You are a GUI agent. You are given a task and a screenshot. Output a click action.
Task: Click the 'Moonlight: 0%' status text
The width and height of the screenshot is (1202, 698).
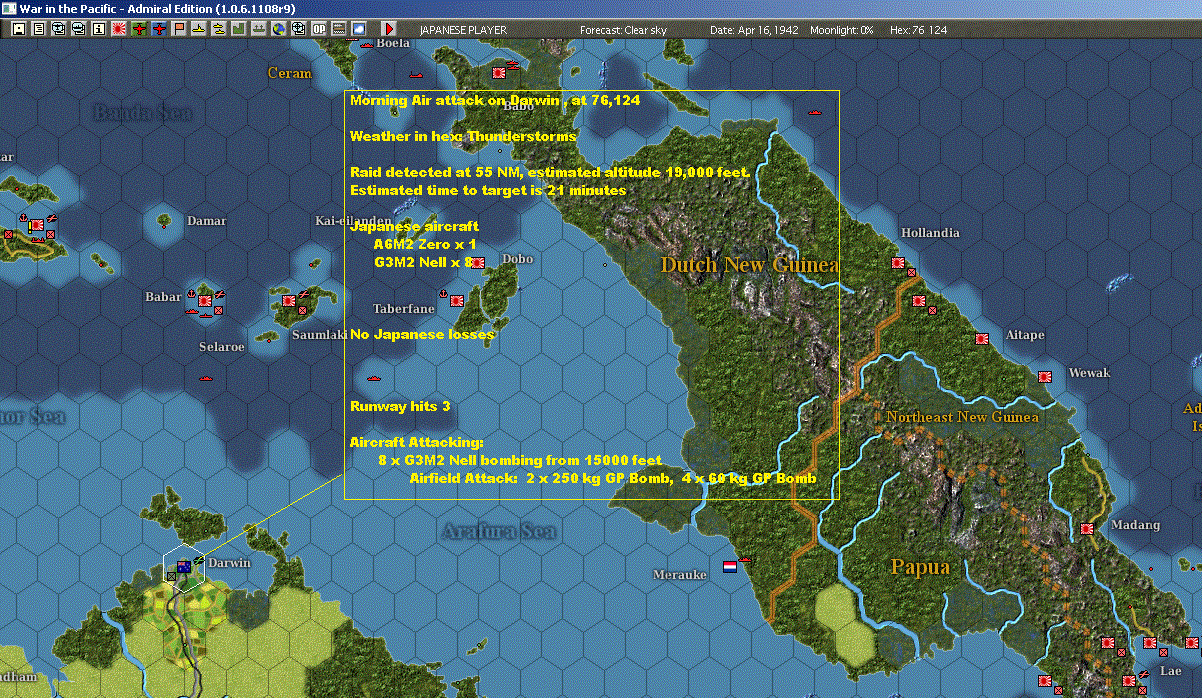coord(841,30)
